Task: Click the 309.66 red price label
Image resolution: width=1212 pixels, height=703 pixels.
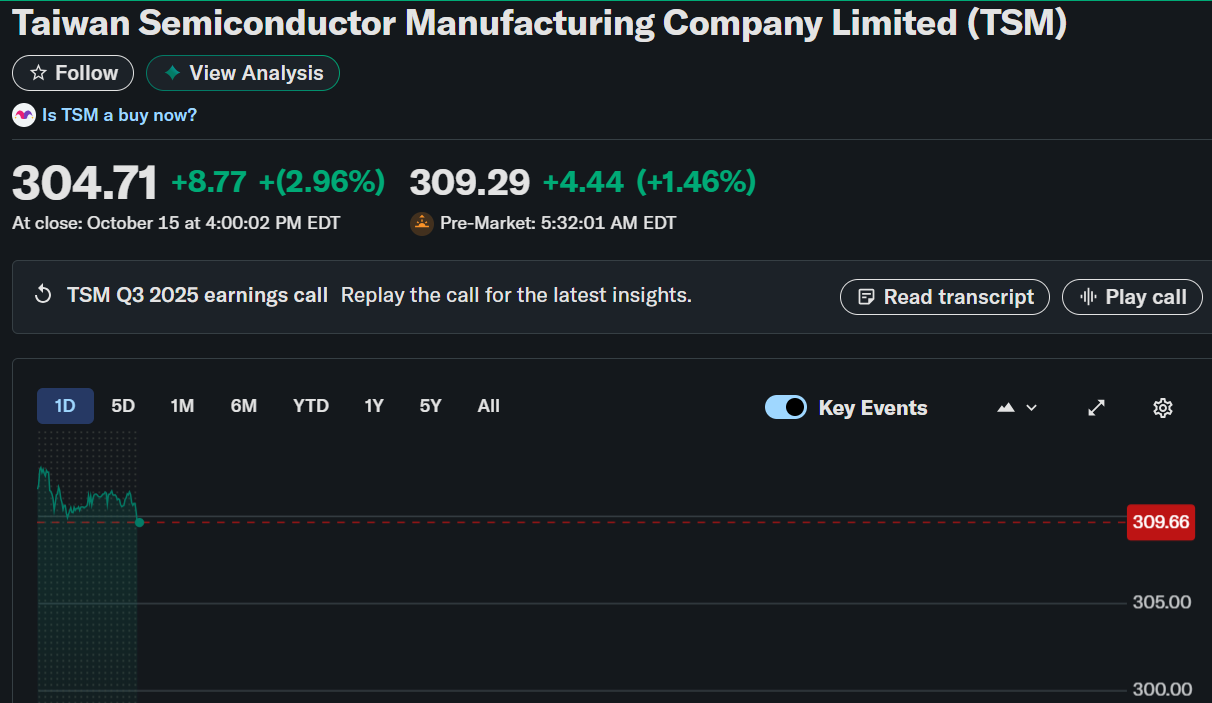Action: coord(1160,522)
